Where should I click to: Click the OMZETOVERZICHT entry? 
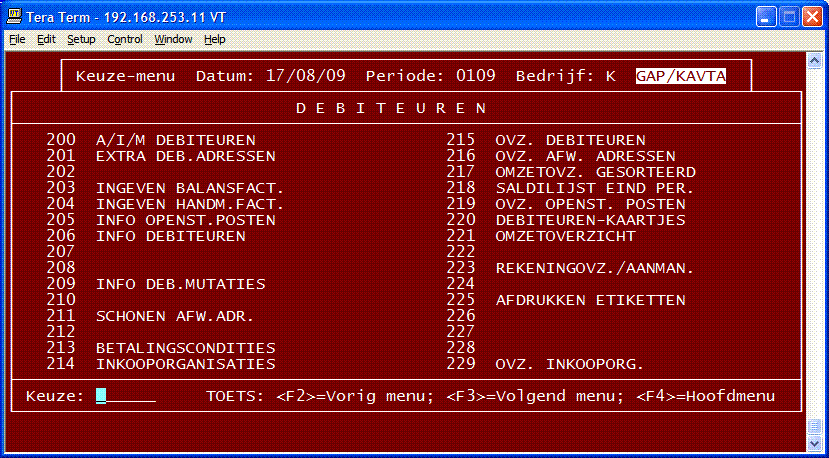565,236
